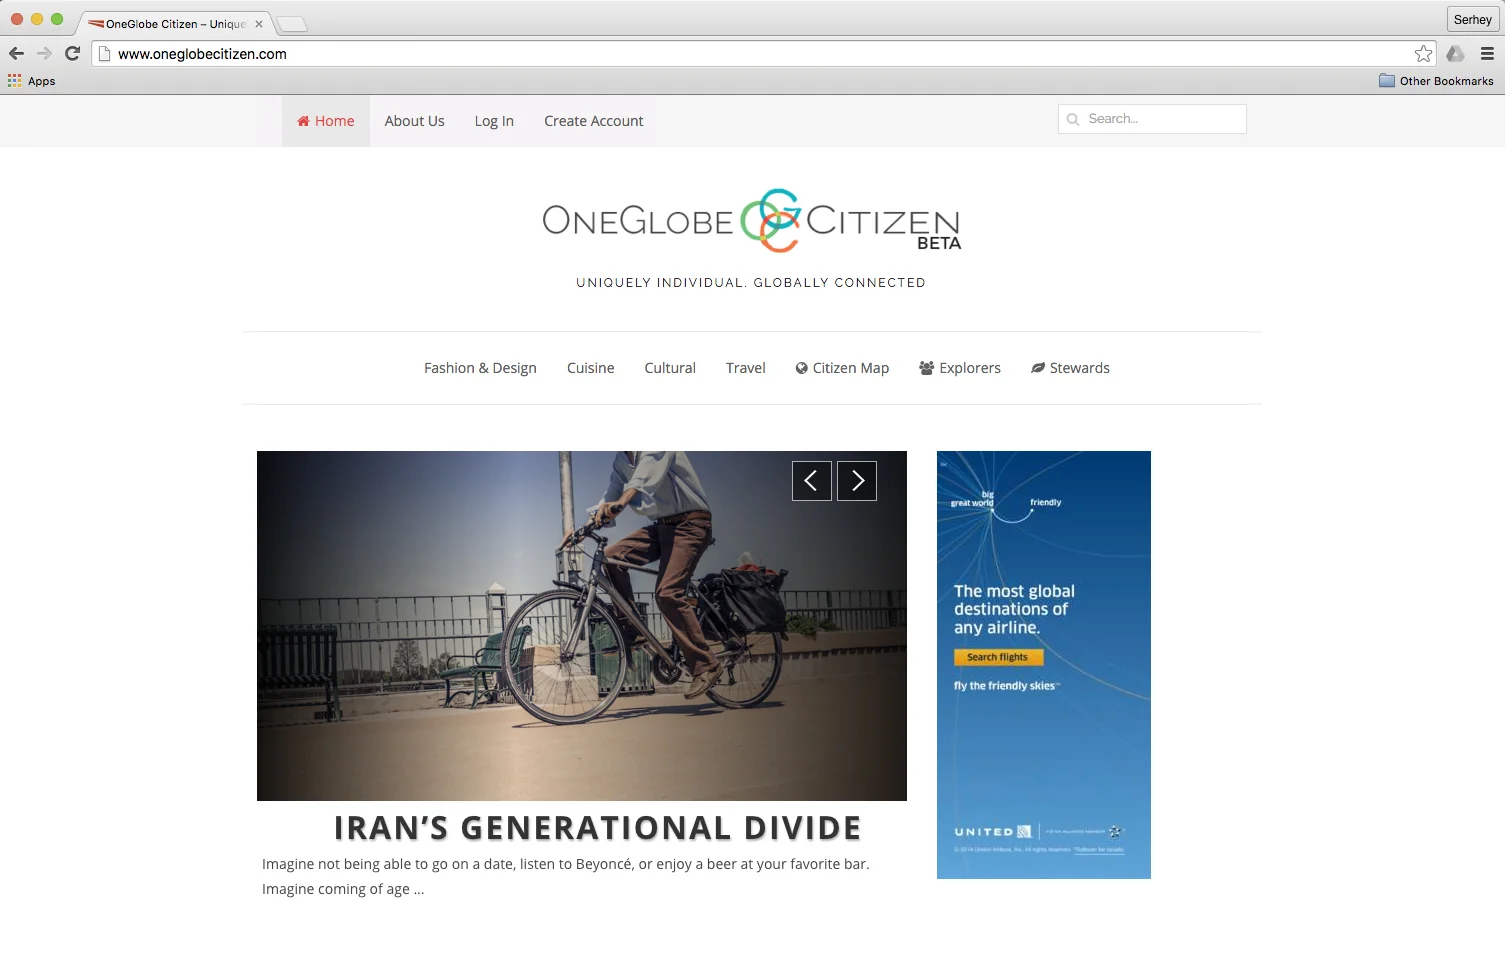Click the article excerpt beginning 'Imagine not being'

pyautogui.click(x=566, y=876)
